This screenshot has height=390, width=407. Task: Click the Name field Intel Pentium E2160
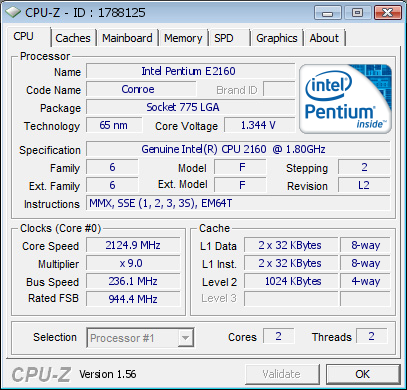click(x=190, y=71)
